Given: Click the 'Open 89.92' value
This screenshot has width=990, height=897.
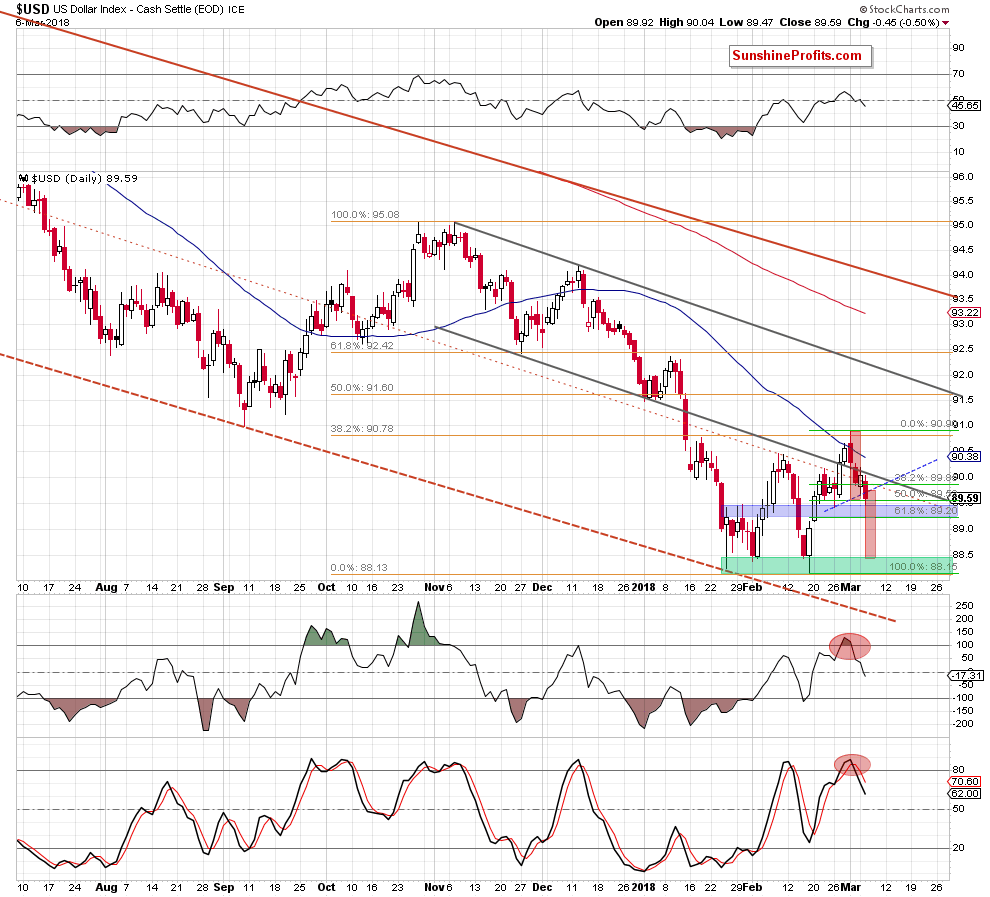Looking at the screenshot, I should click(x=623, y=22).
